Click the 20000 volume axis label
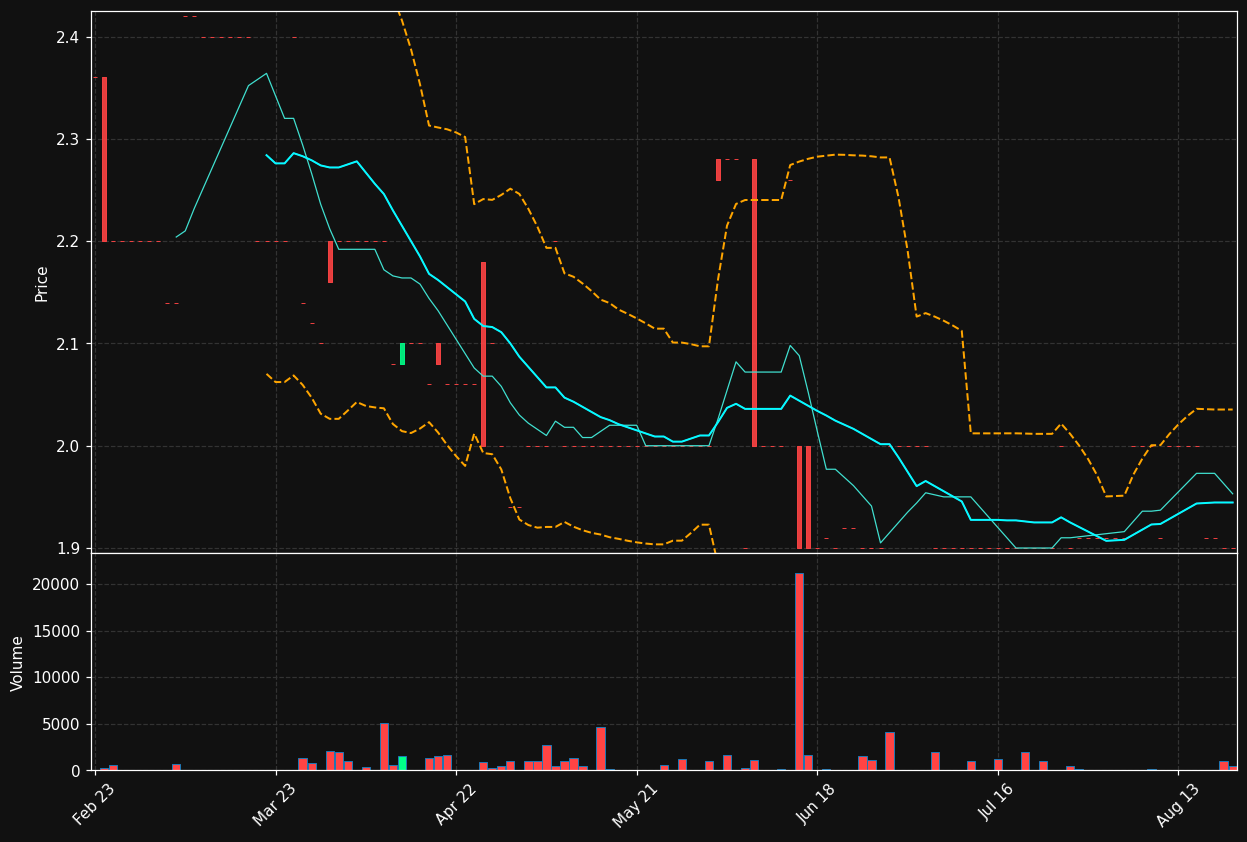 pos(57,585)
